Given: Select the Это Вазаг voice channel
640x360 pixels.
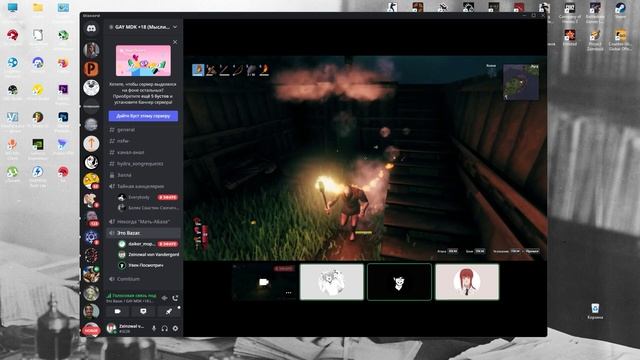Looking at the screenshot, I should (x=143, y=233).
